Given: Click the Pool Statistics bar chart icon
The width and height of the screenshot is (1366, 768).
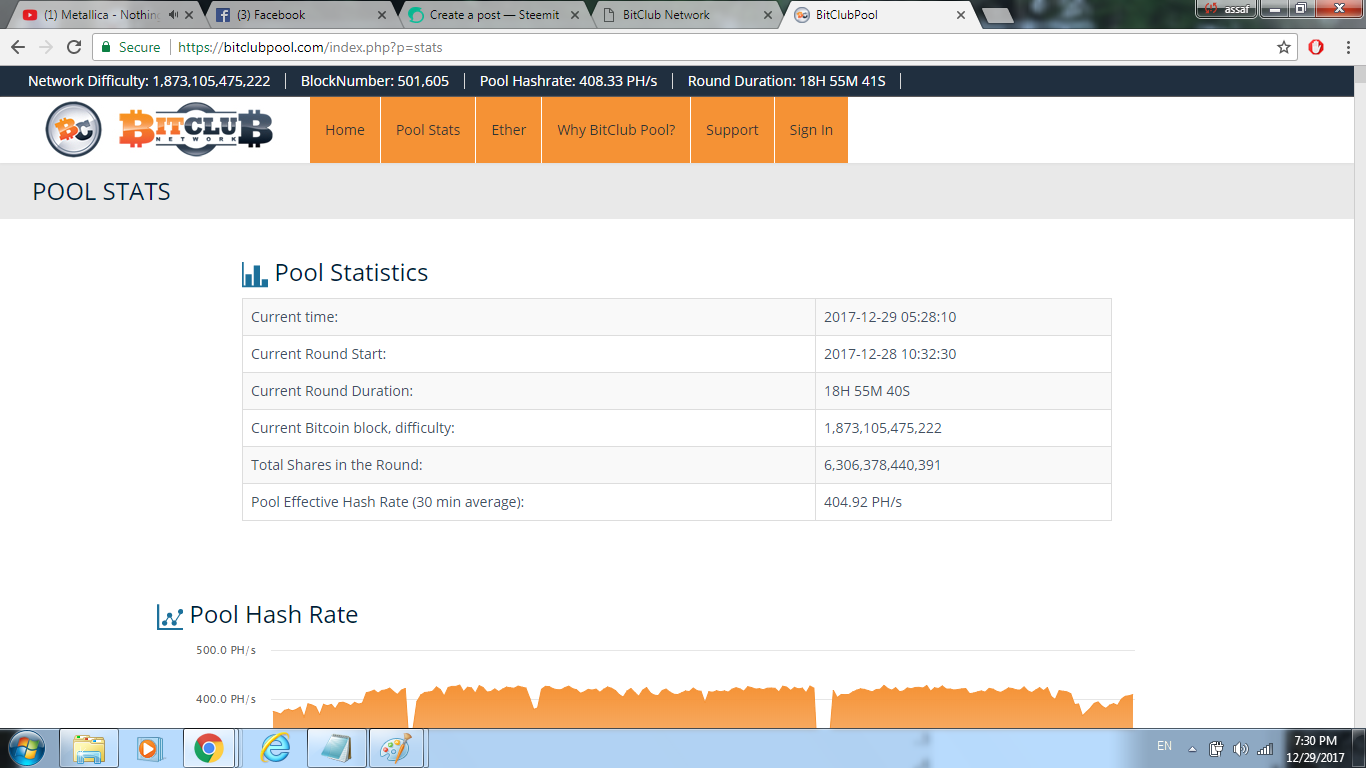Looking at the screenshot, I should [x=255, y=274].
